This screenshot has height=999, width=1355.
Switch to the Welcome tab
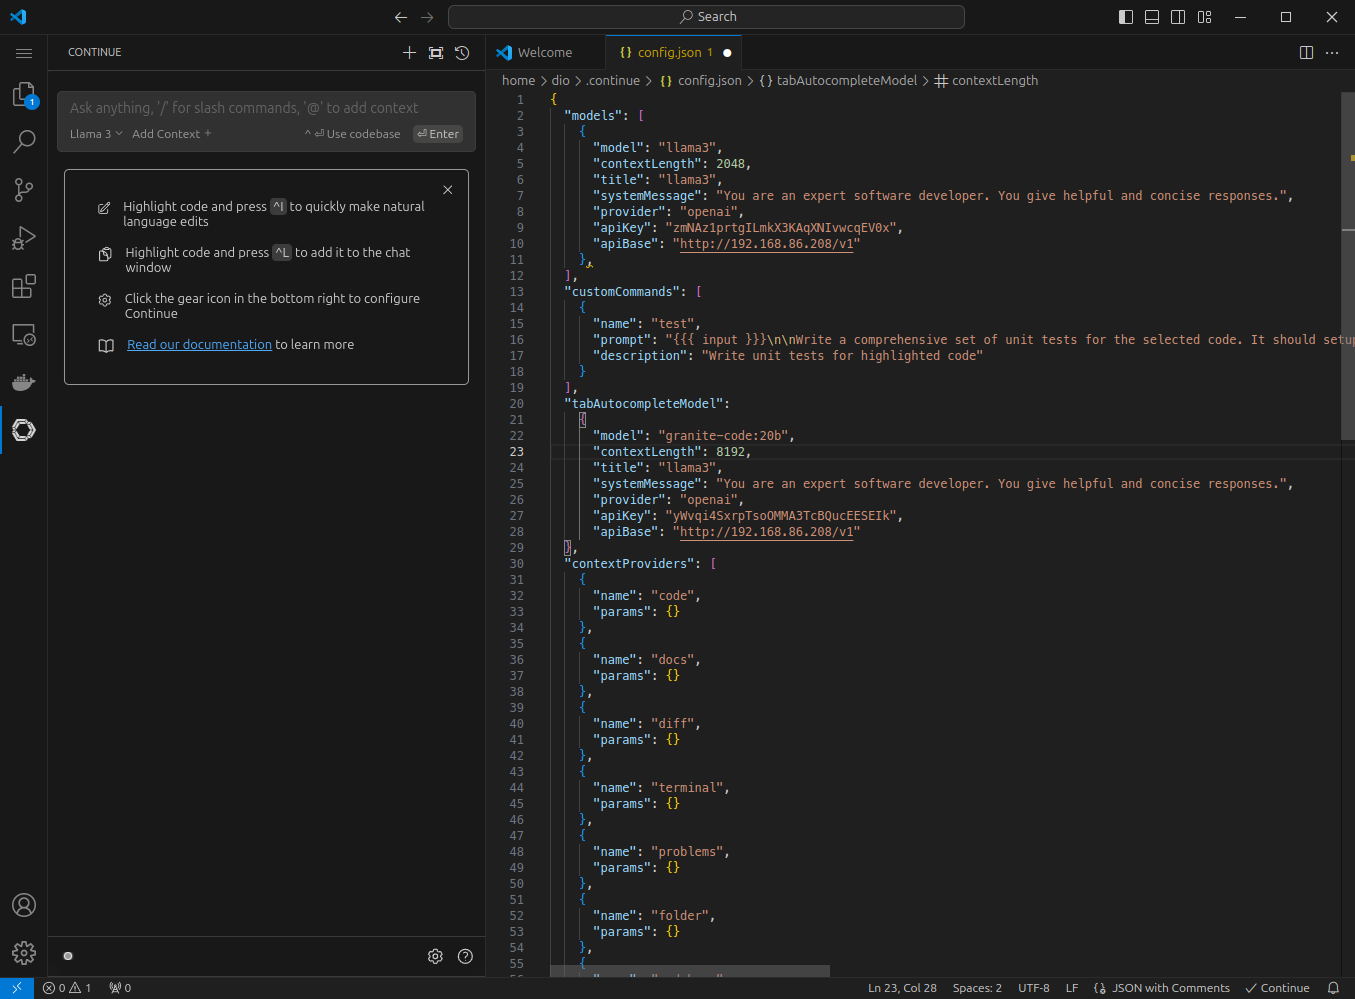coord(544,53)
